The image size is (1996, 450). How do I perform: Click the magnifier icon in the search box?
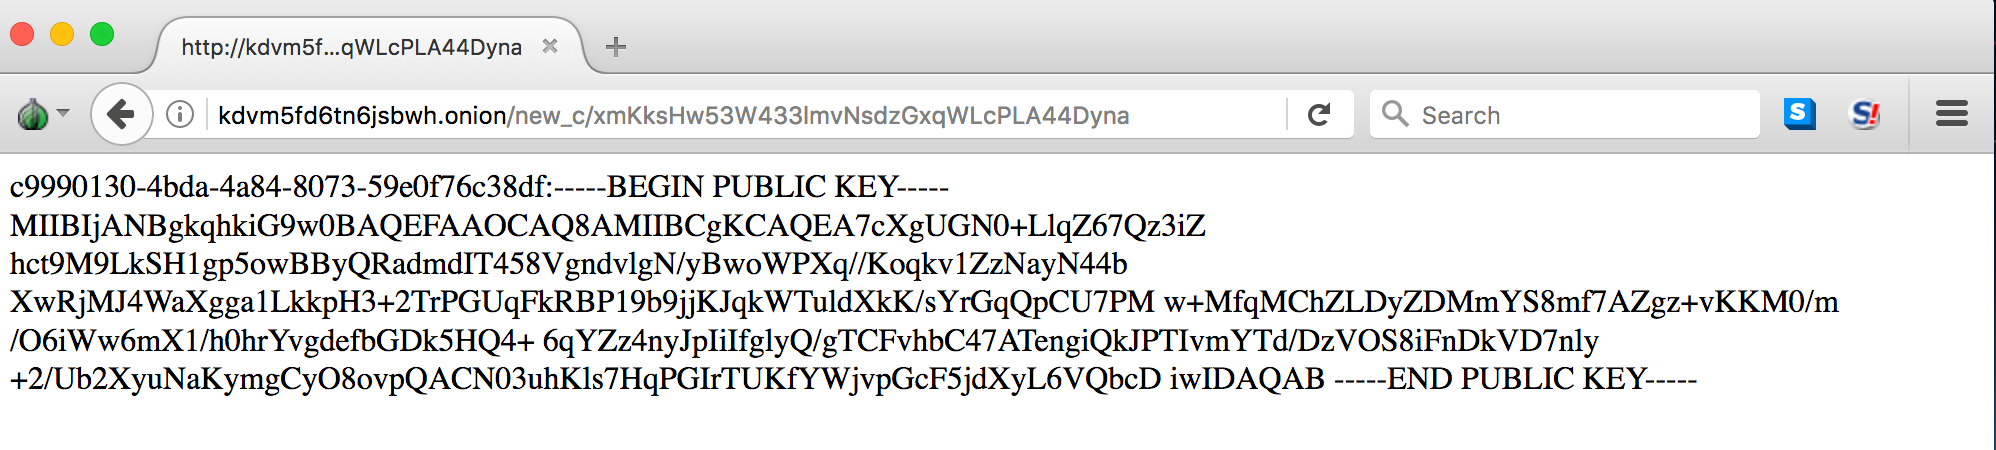[x=1395, y=114]
